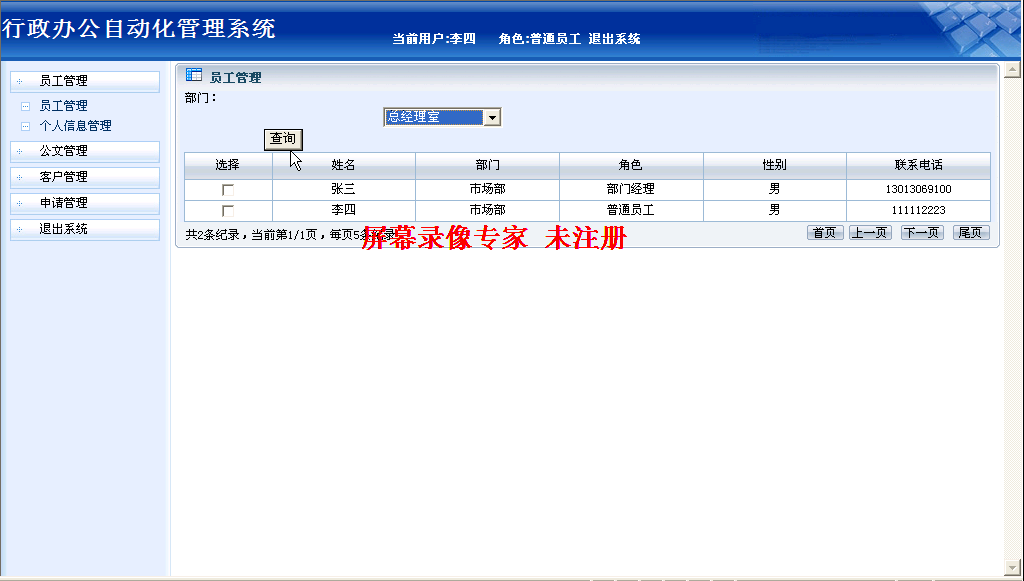Screen dimensions: 1024x581
Task: Click 市场部 in 李四's row
Action: (x=487, y=210)
